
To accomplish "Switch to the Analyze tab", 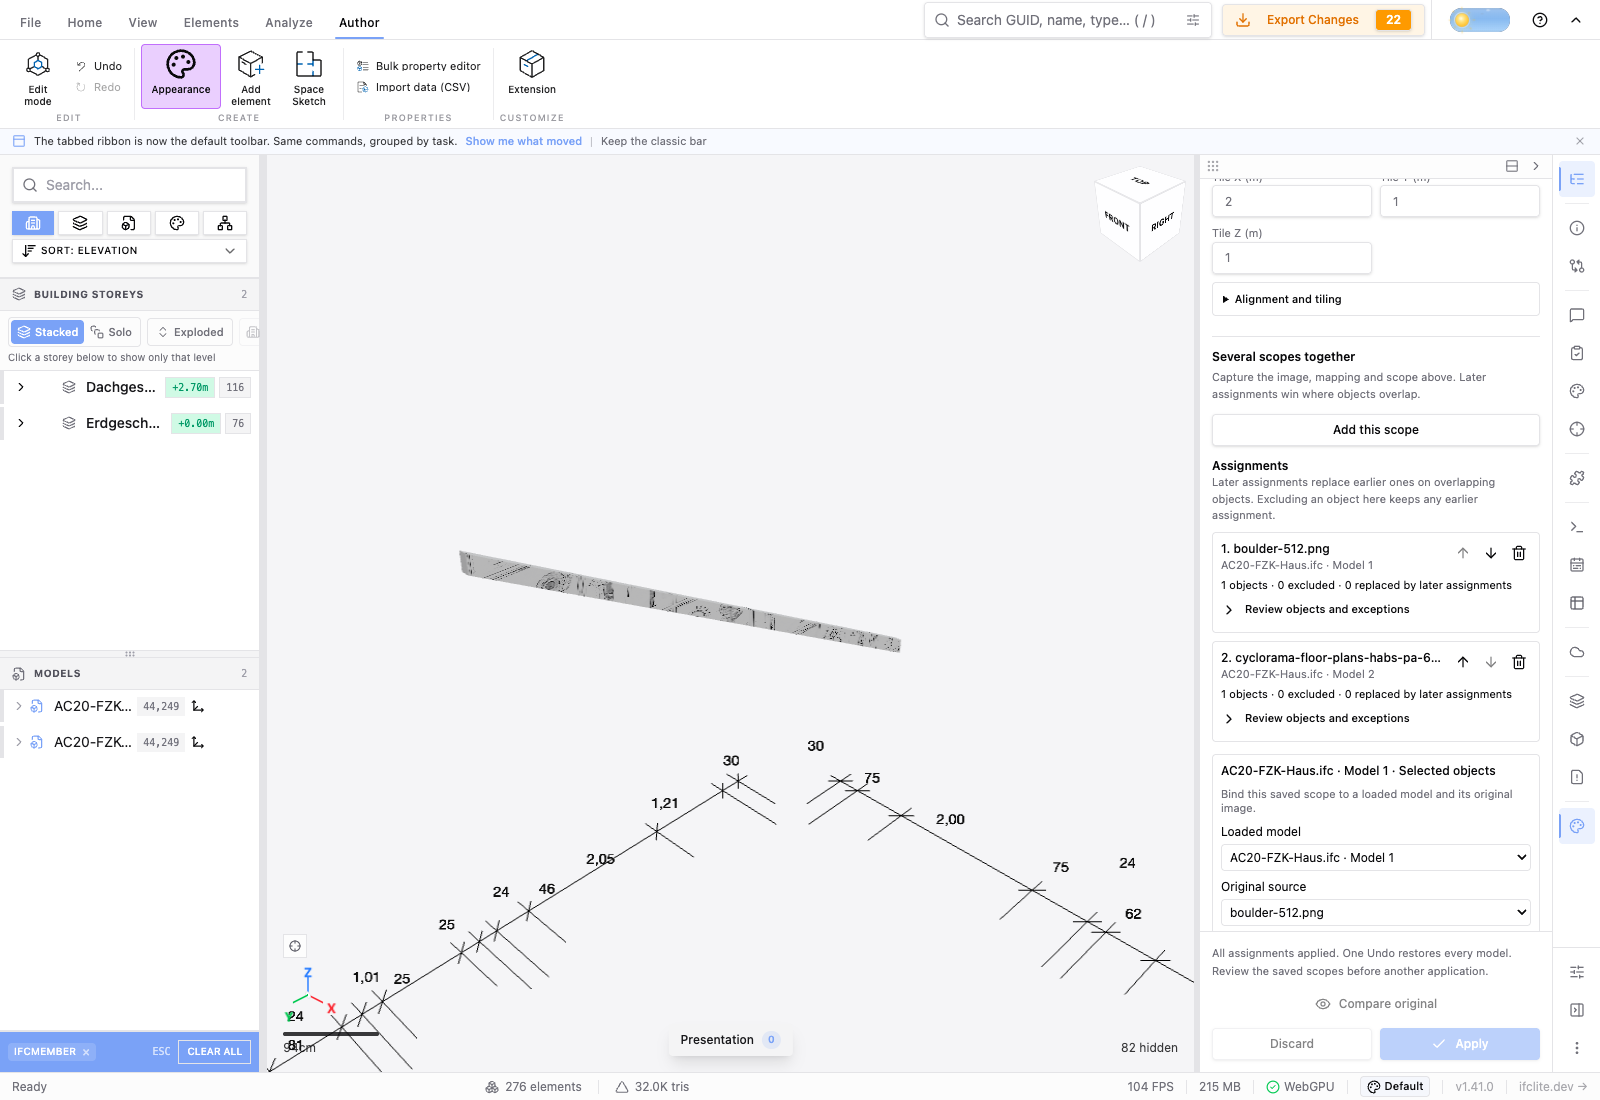I will point(289,22).
